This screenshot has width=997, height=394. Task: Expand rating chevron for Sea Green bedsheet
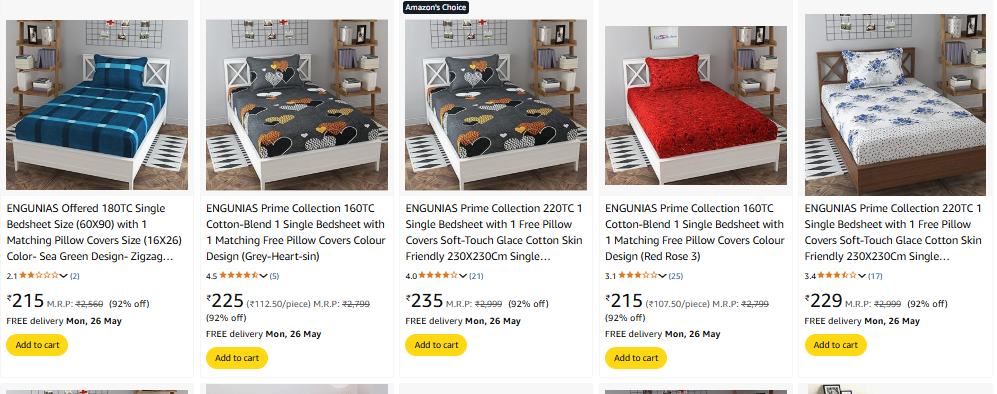click(x=64, y=276)
